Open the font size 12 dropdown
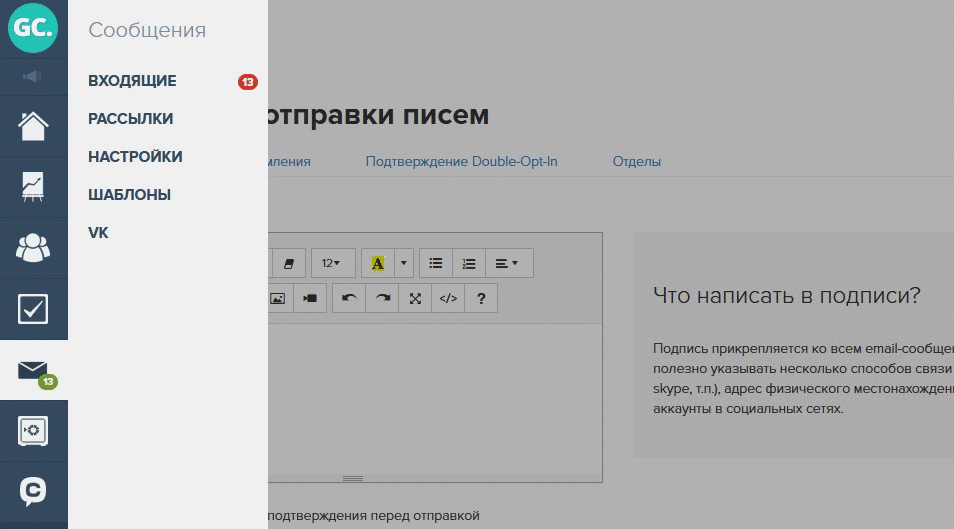Viewport: 954px width, 529px height. point(332,263)
